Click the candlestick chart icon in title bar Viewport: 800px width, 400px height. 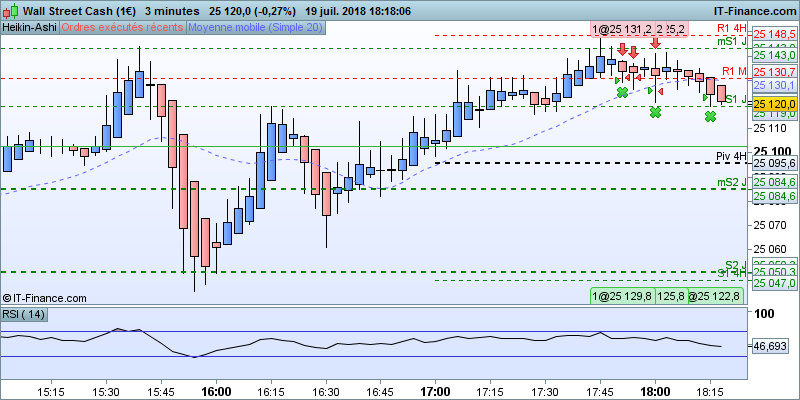click(12, 10)
